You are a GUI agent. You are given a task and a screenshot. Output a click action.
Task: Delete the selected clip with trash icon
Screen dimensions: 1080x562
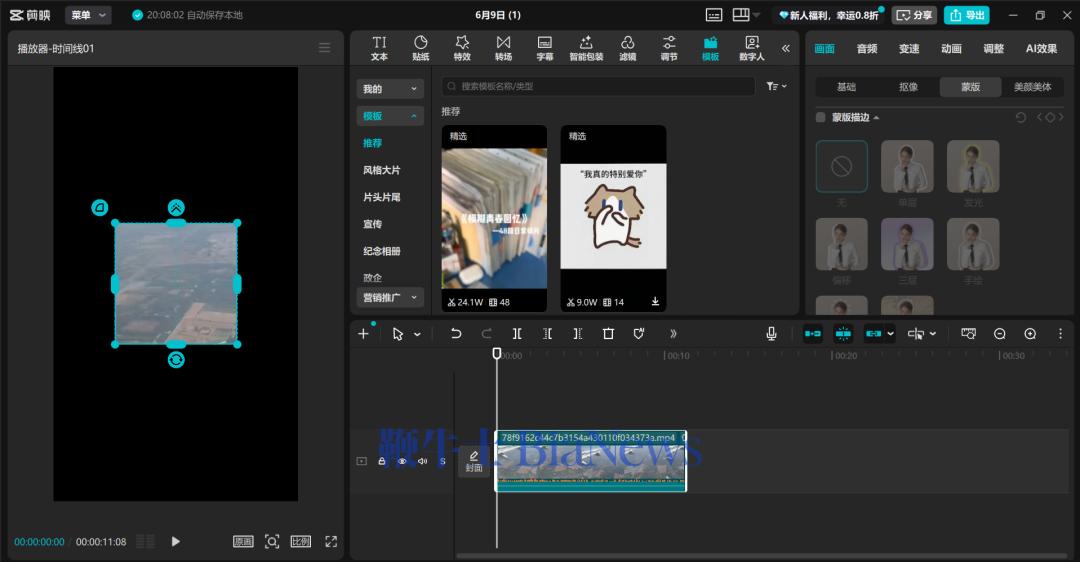pos(608,334)
